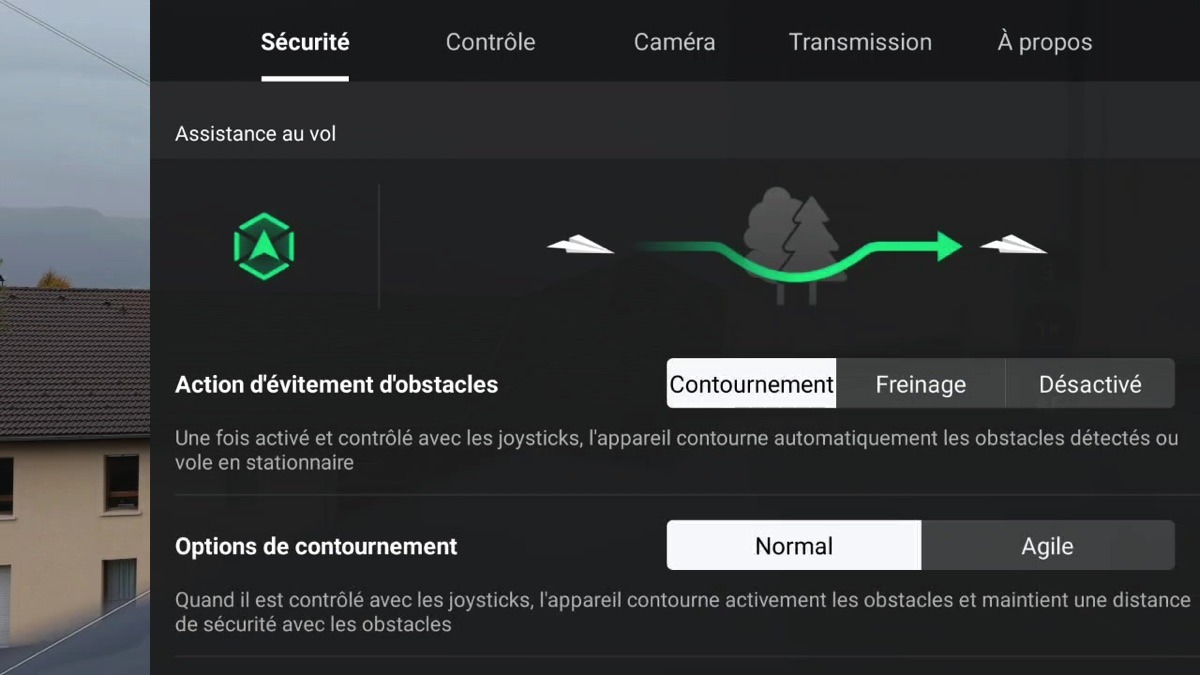This screenshot has height=675, width=1200.
Task: Click the left paper plane icon
Action: point(580,244)
